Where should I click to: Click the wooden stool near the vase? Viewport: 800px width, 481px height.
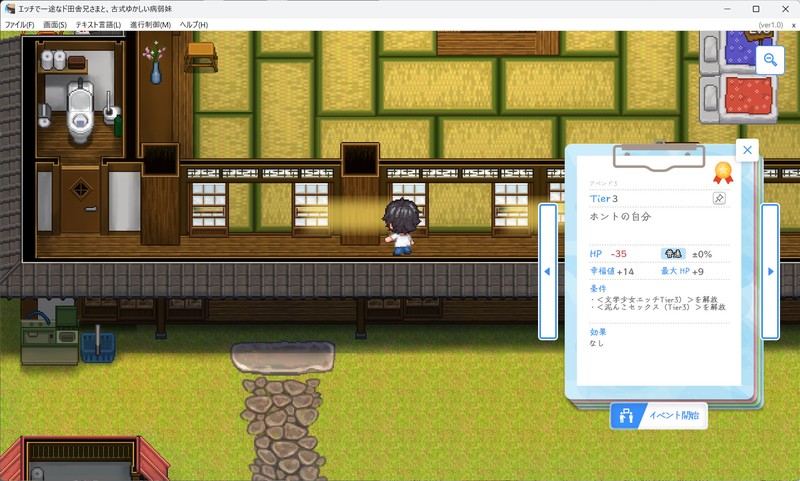[201, 54]
